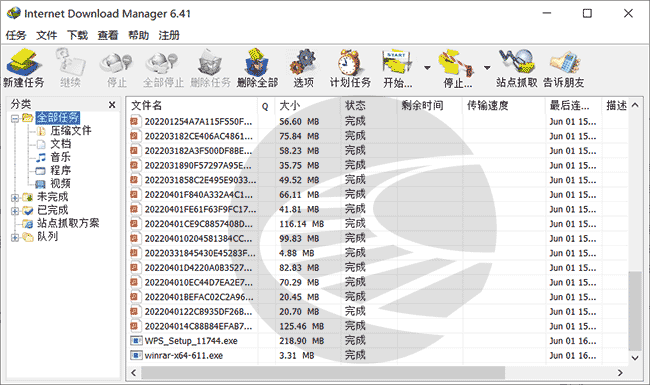Screen dimensions: 650x385
Task: Click the 116.14 MB size cell
Action: pos(301,224)
